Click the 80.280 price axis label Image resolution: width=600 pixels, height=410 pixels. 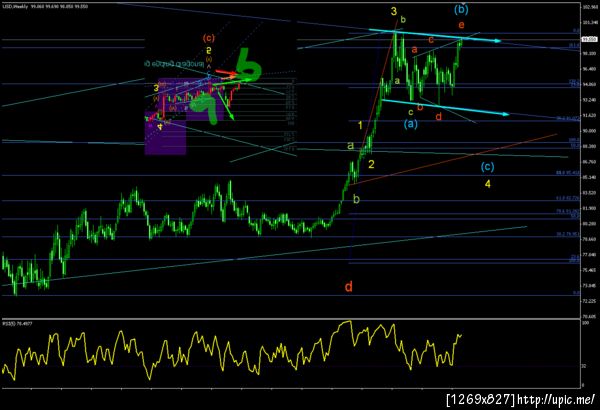589,224
